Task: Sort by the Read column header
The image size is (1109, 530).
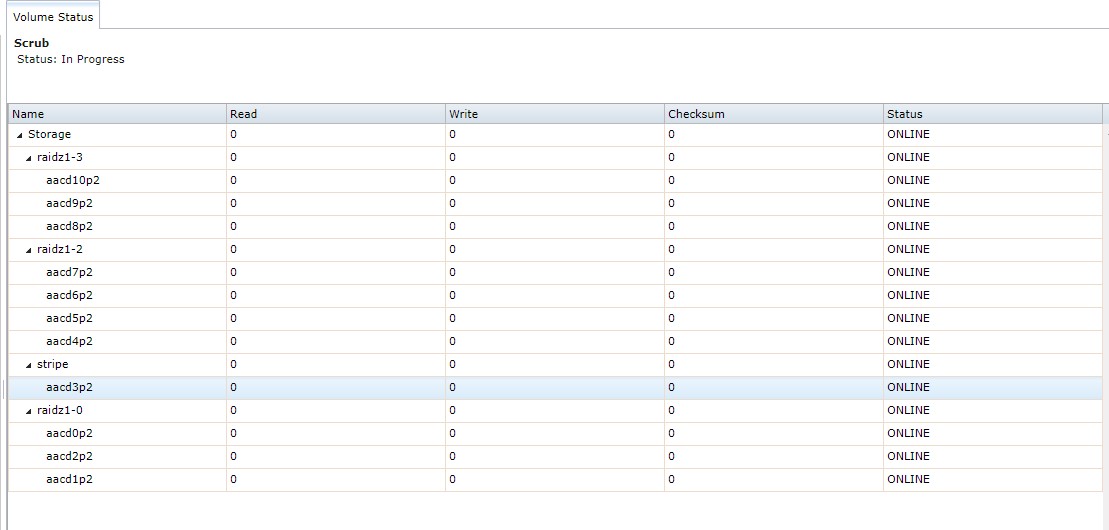Action: (335, 114)
